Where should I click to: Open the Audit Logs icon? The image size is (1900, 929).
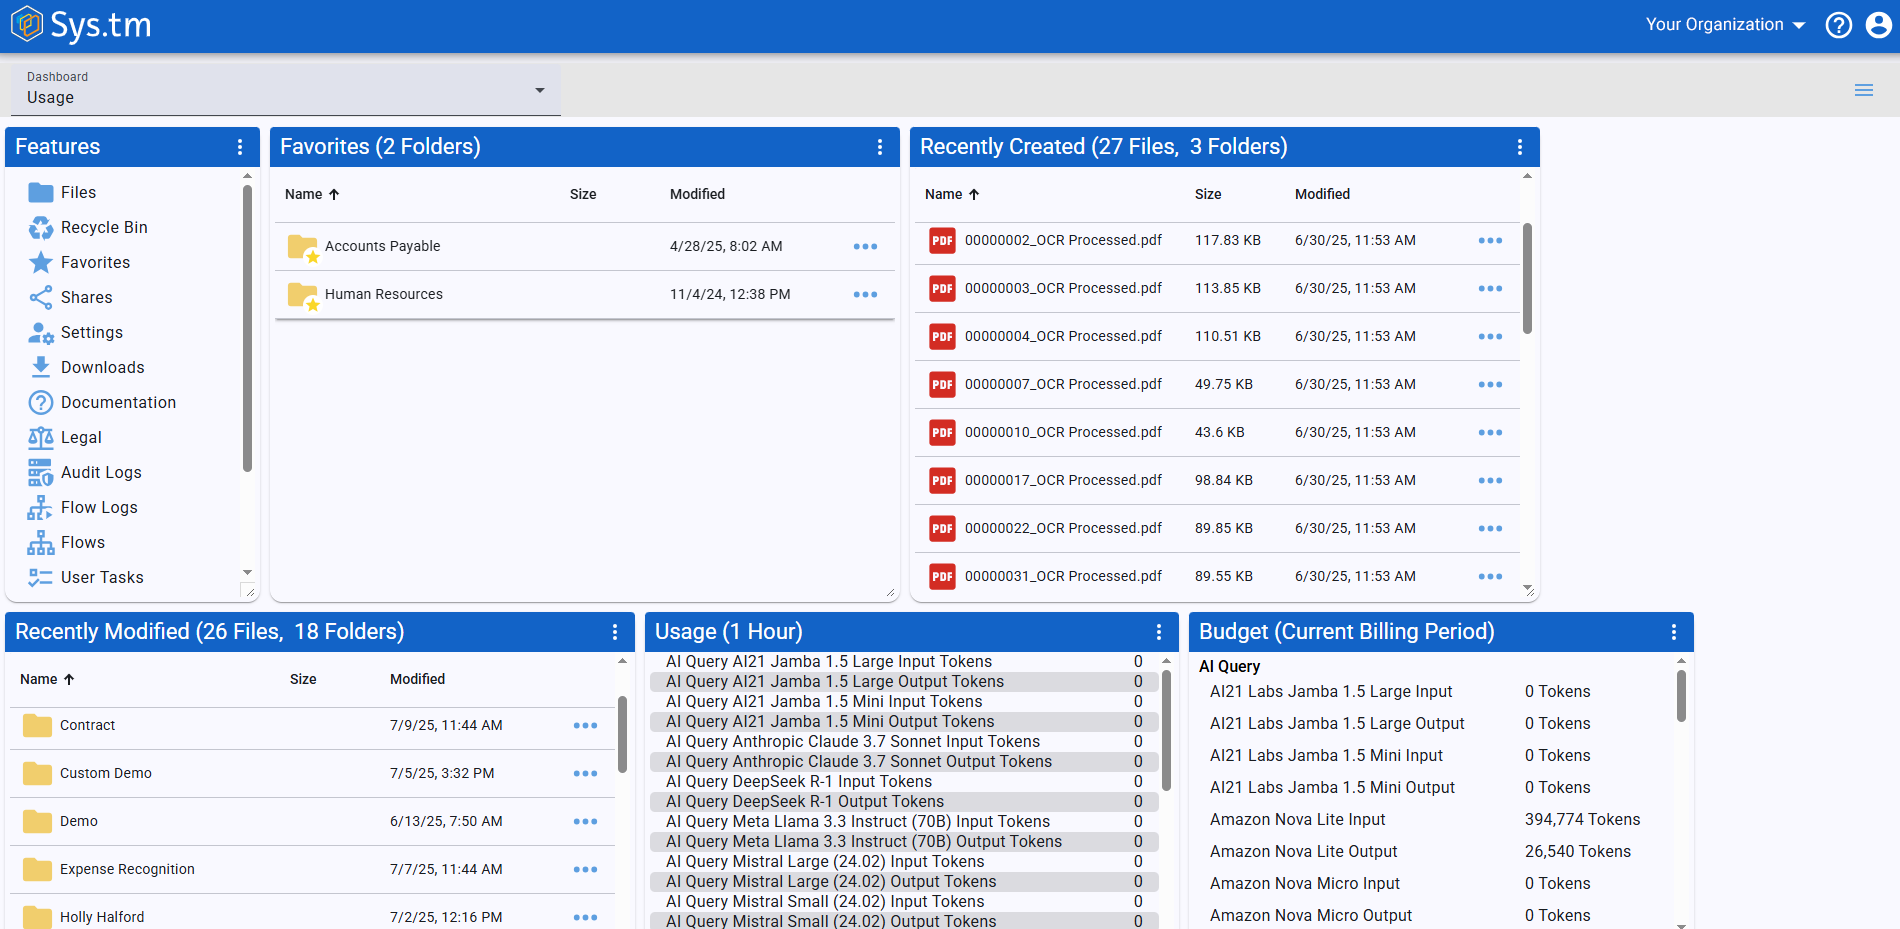pyautogui.click(x=41, y=473)
